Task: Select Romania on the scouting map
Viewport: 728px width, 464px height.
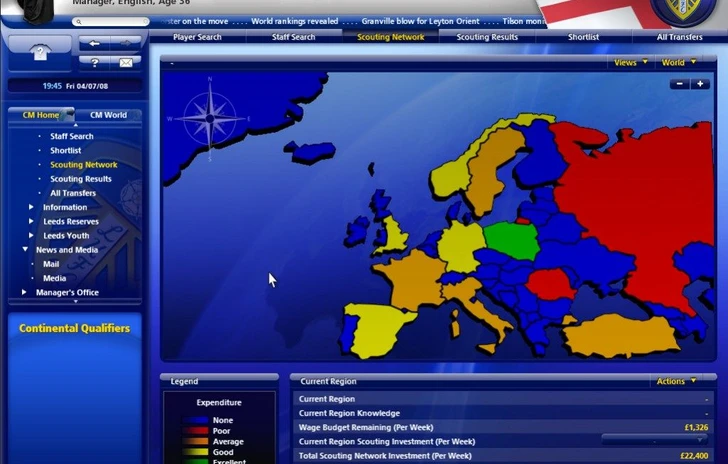Action: [551, 284]
